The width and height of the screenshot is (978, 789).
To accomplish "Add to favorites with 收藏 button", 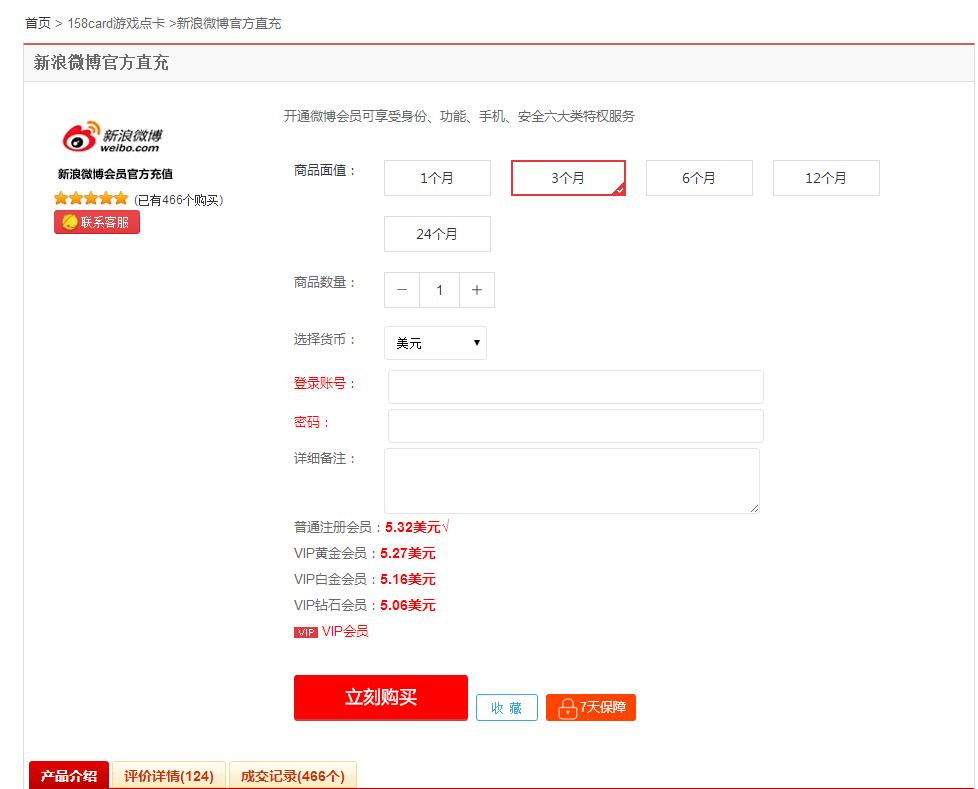I will 506,707.
